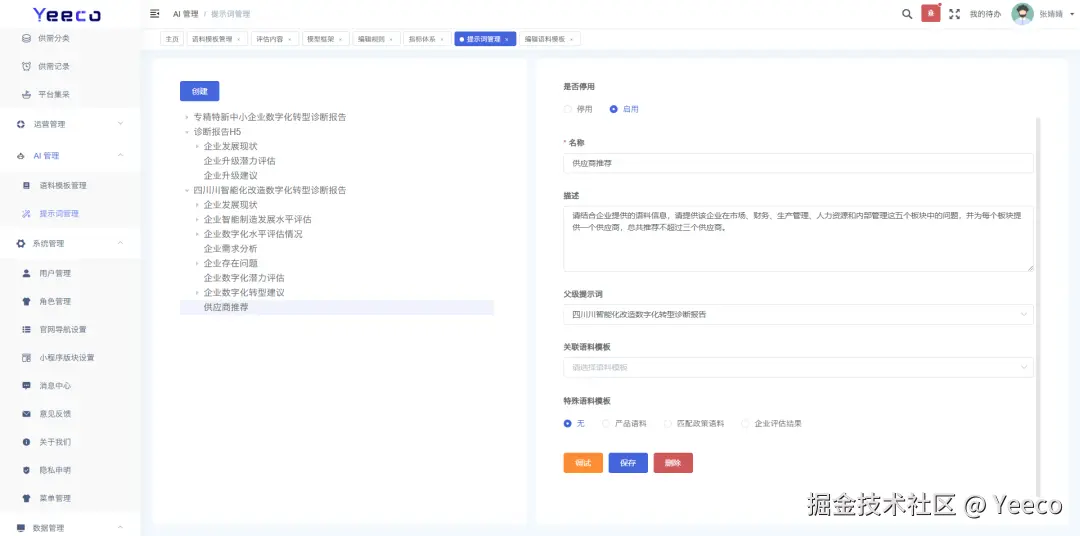Open the search magnifier icon
Viewport: 1080px width, 536px height.
click(x=907, y=14)
